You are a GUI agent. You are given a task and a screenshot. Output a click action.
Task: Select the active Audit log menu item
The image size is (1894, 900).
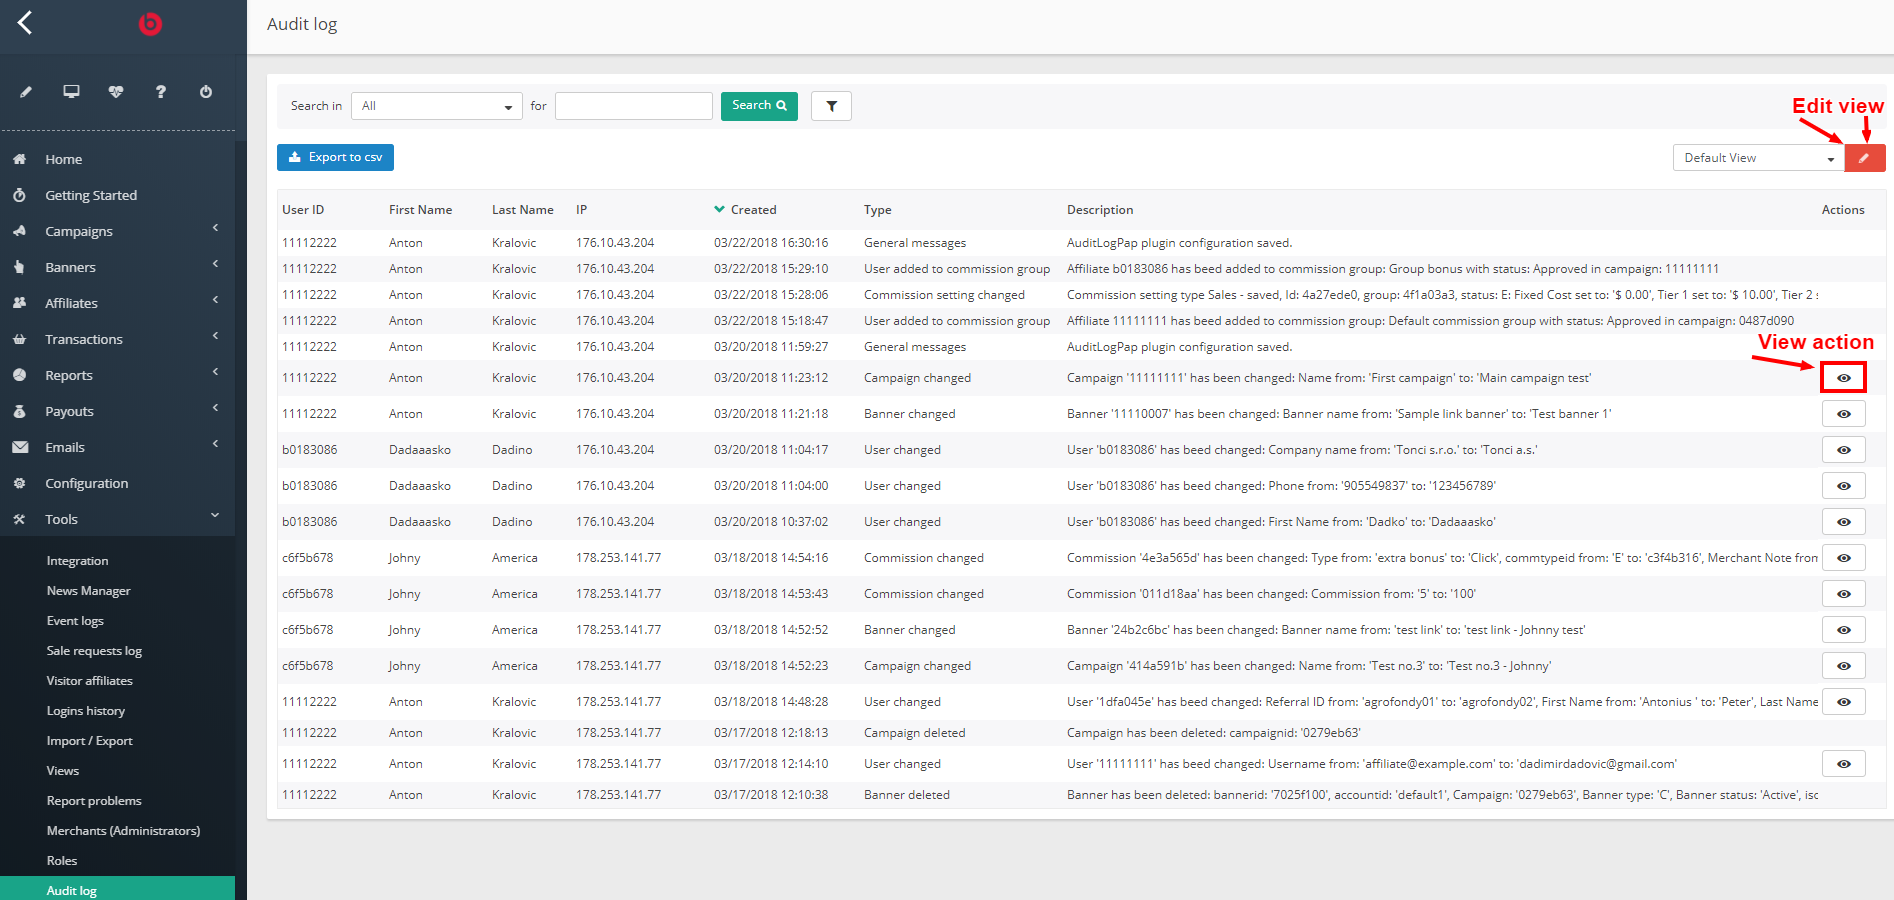point(117,889)
